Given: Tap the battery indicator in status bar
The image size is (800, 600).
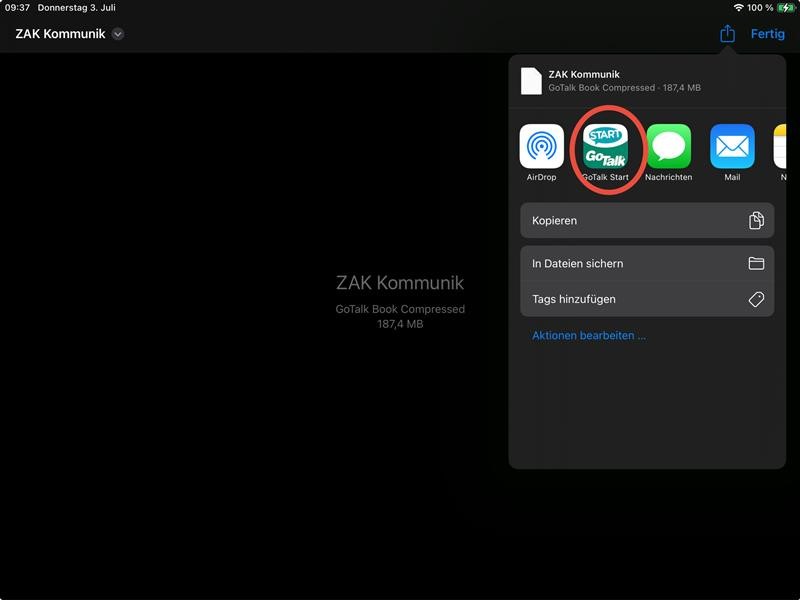Looking at the screenshot, I should tap(786, 8).
